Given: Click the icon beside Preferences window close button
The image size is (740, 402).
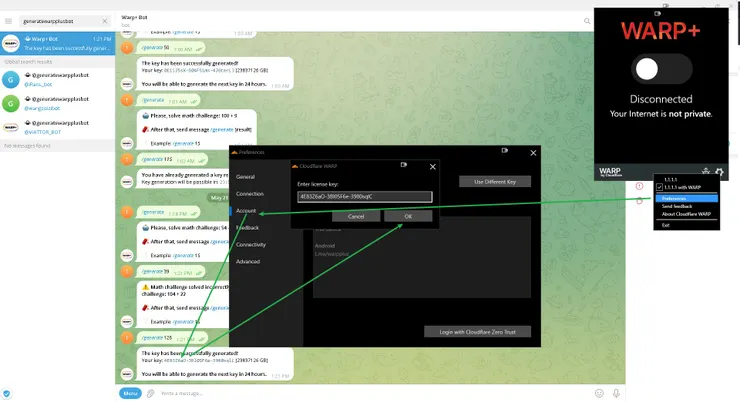Looking at the screenshot, I should 505,151.
